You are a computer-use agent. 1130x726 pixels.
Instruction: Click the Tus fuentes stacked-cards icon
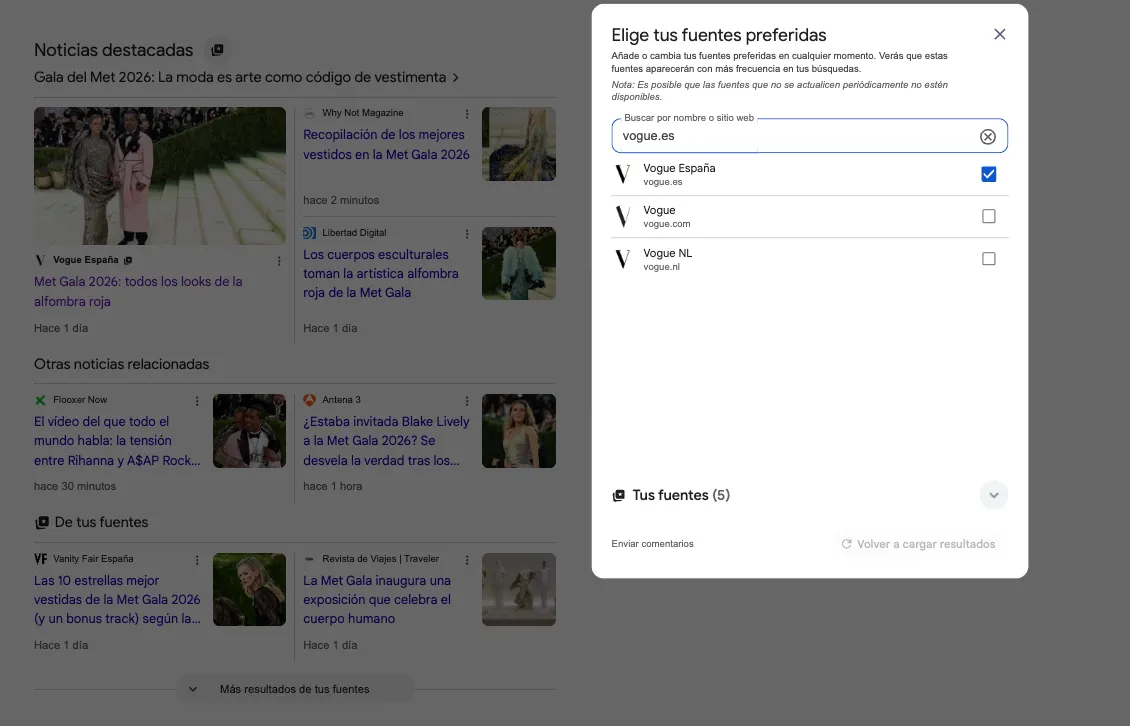(x=618, y=495)
